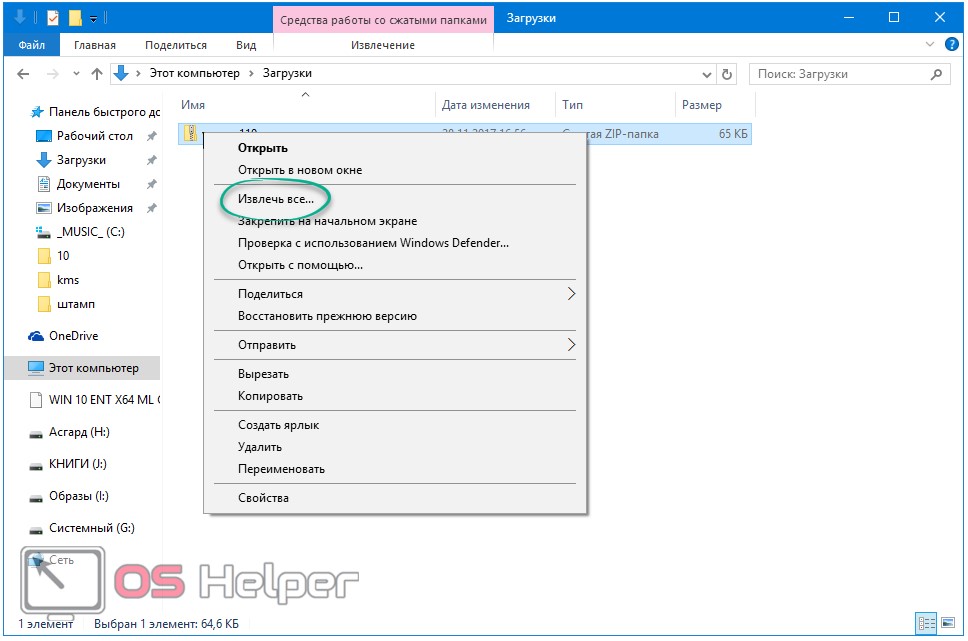The width and height of the screenshot is (968, 641).
Task: Click the Поиск: Загрузки search field
Action: [840, 74]
